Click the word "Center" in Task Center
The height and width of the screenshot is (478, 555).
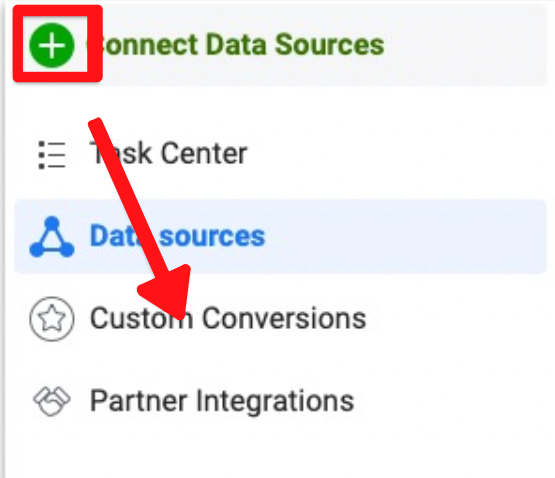coord(204,154)
